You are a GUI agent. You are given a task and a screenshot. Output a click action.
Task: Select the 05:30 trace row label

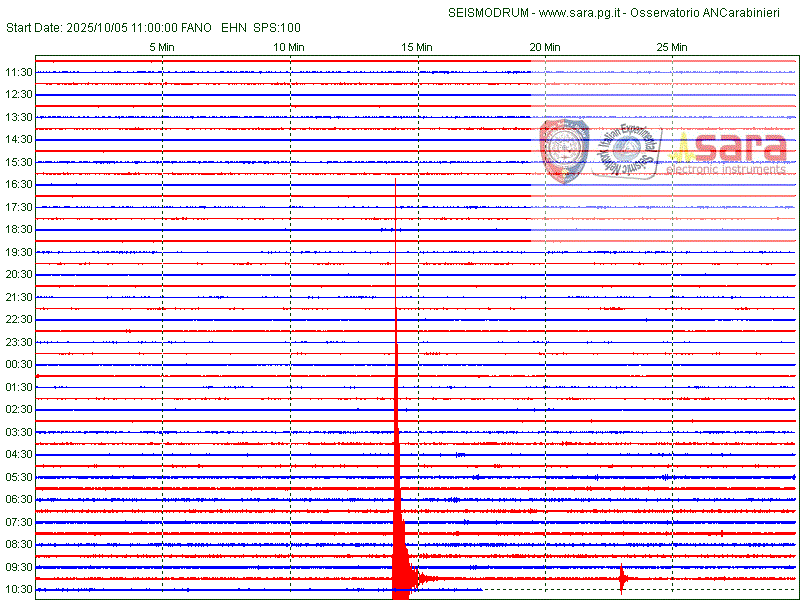tap(20, 477)
